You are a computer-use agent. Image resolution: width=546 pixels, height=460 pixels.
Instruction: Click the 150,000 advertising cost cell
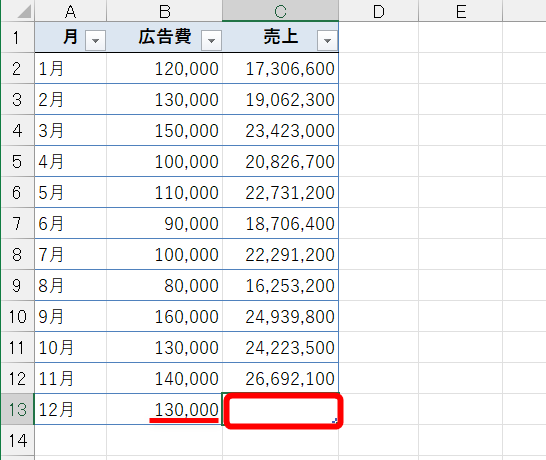point(165,130)
